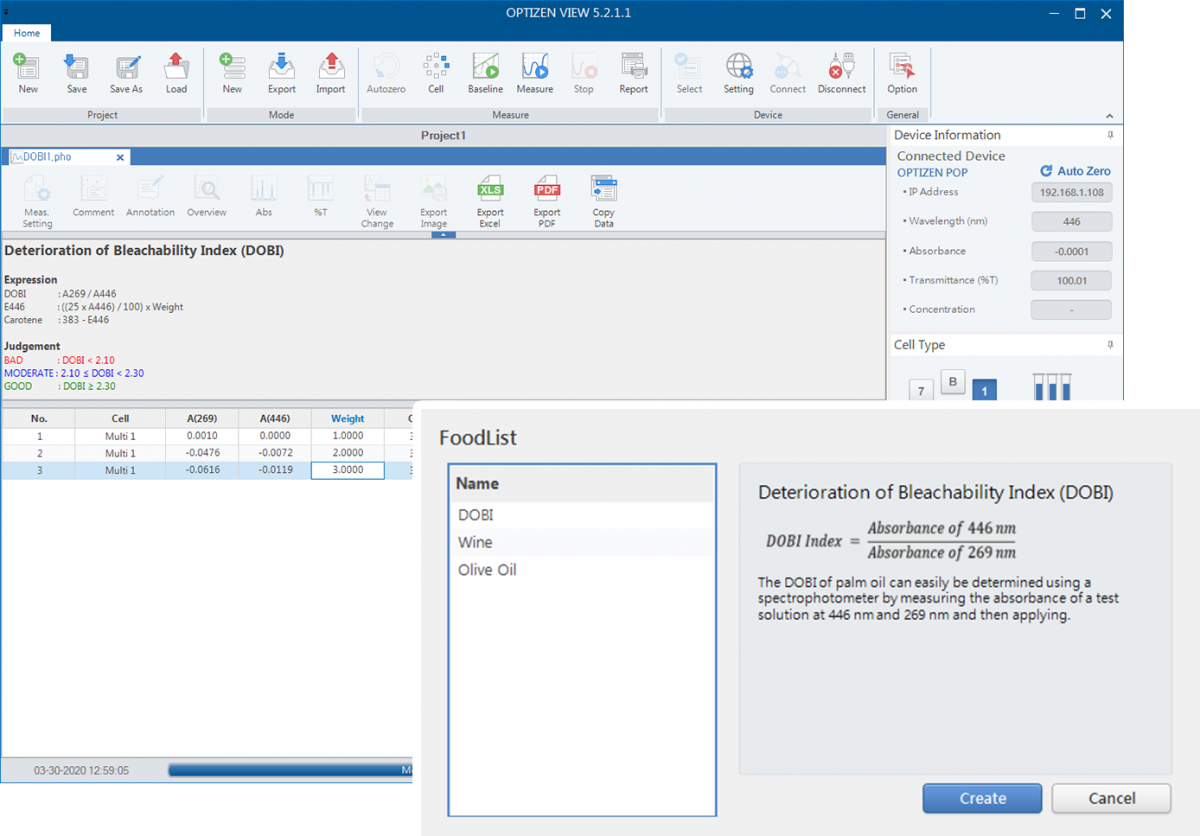Screen dimensions: 1200x836
Task: Select the Home ribbon tab
Action: (27, 33)
